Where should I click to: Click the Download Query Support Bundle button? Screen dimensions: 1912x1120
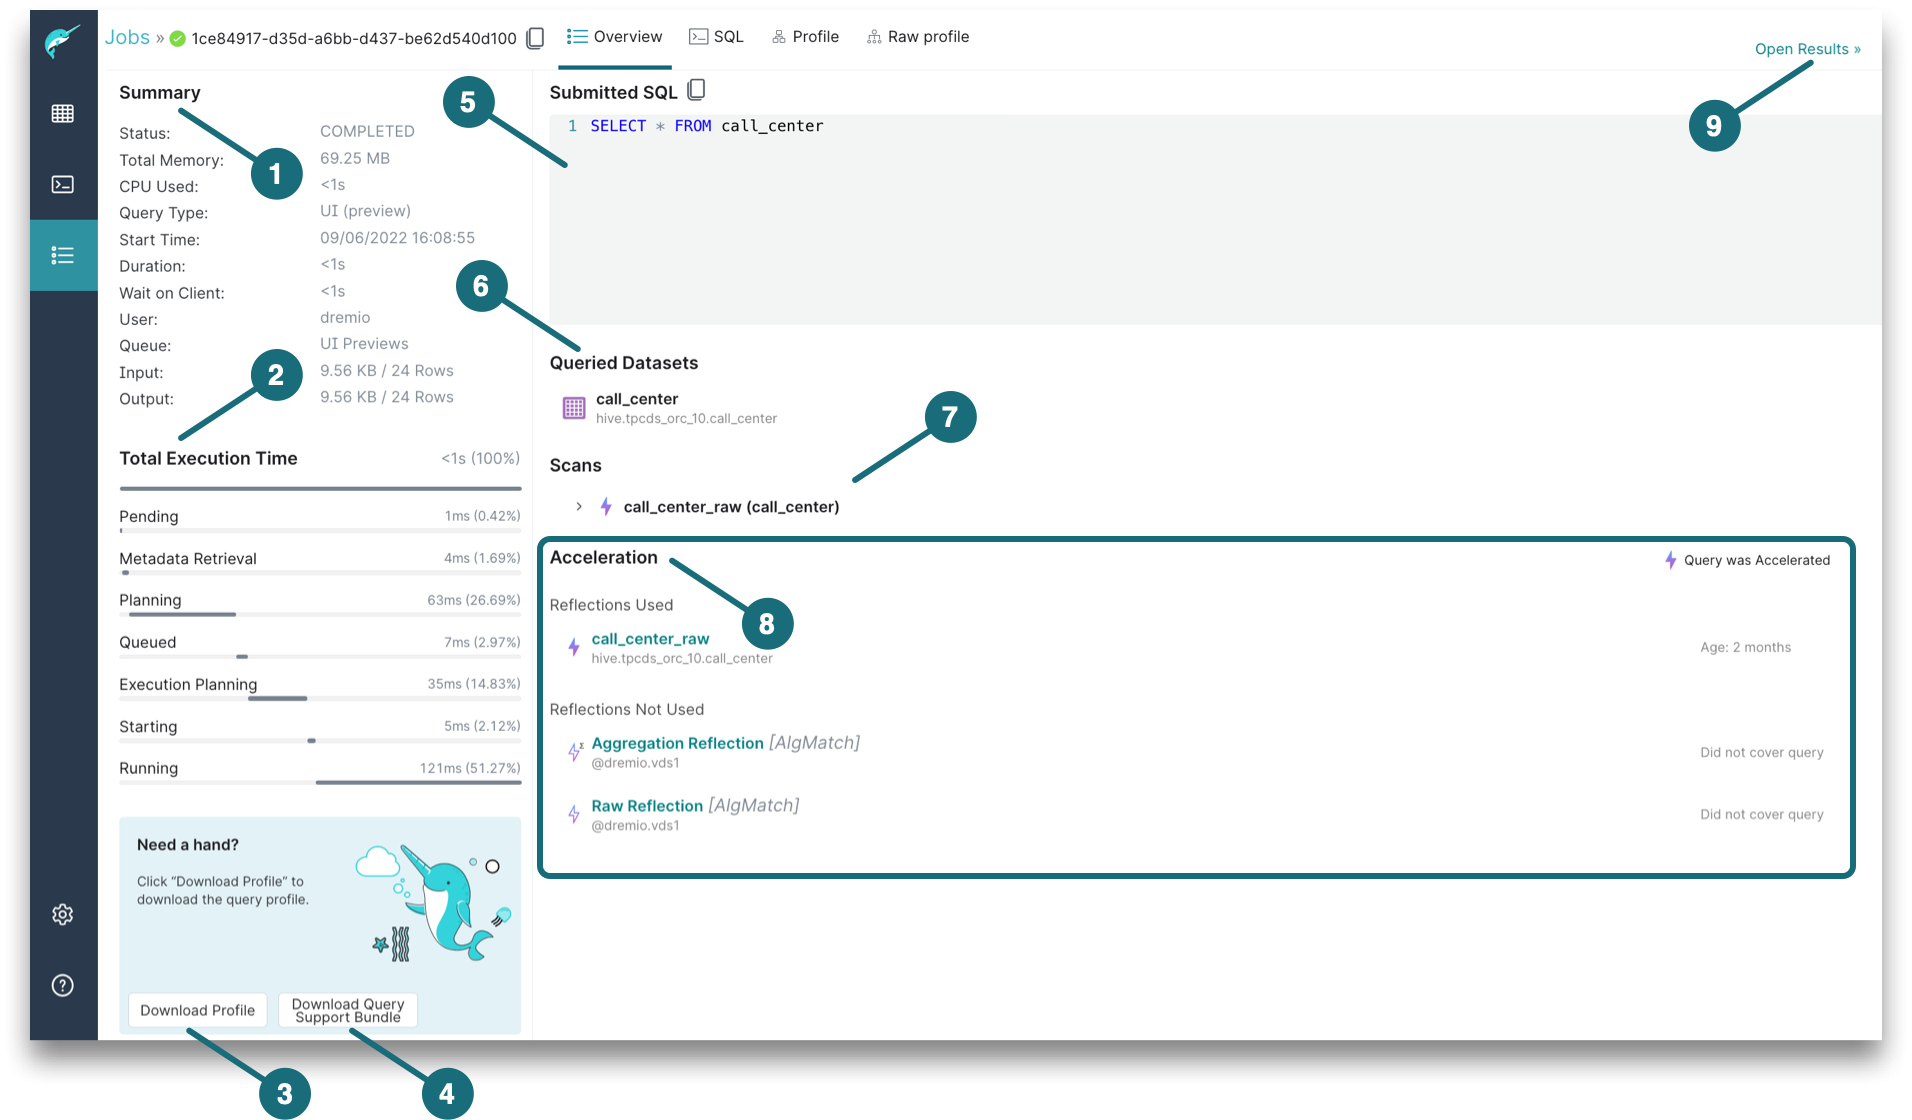pyautogui.click(x=347, y=1010)
